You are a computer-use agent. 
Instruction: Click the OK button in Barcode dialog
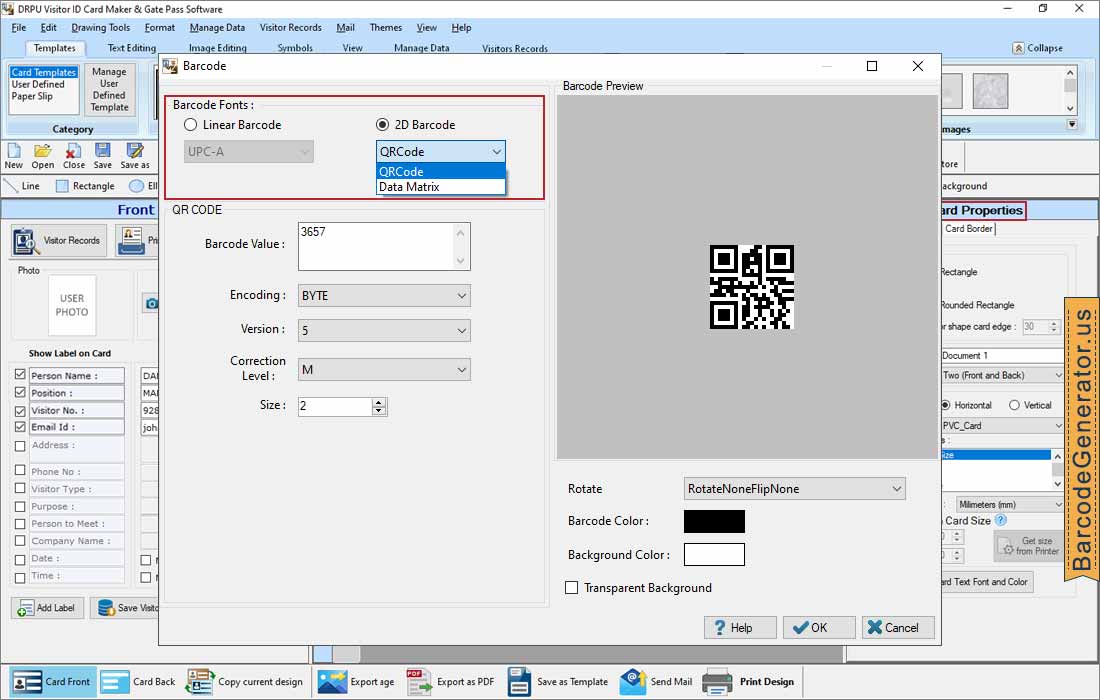(819, 628)
